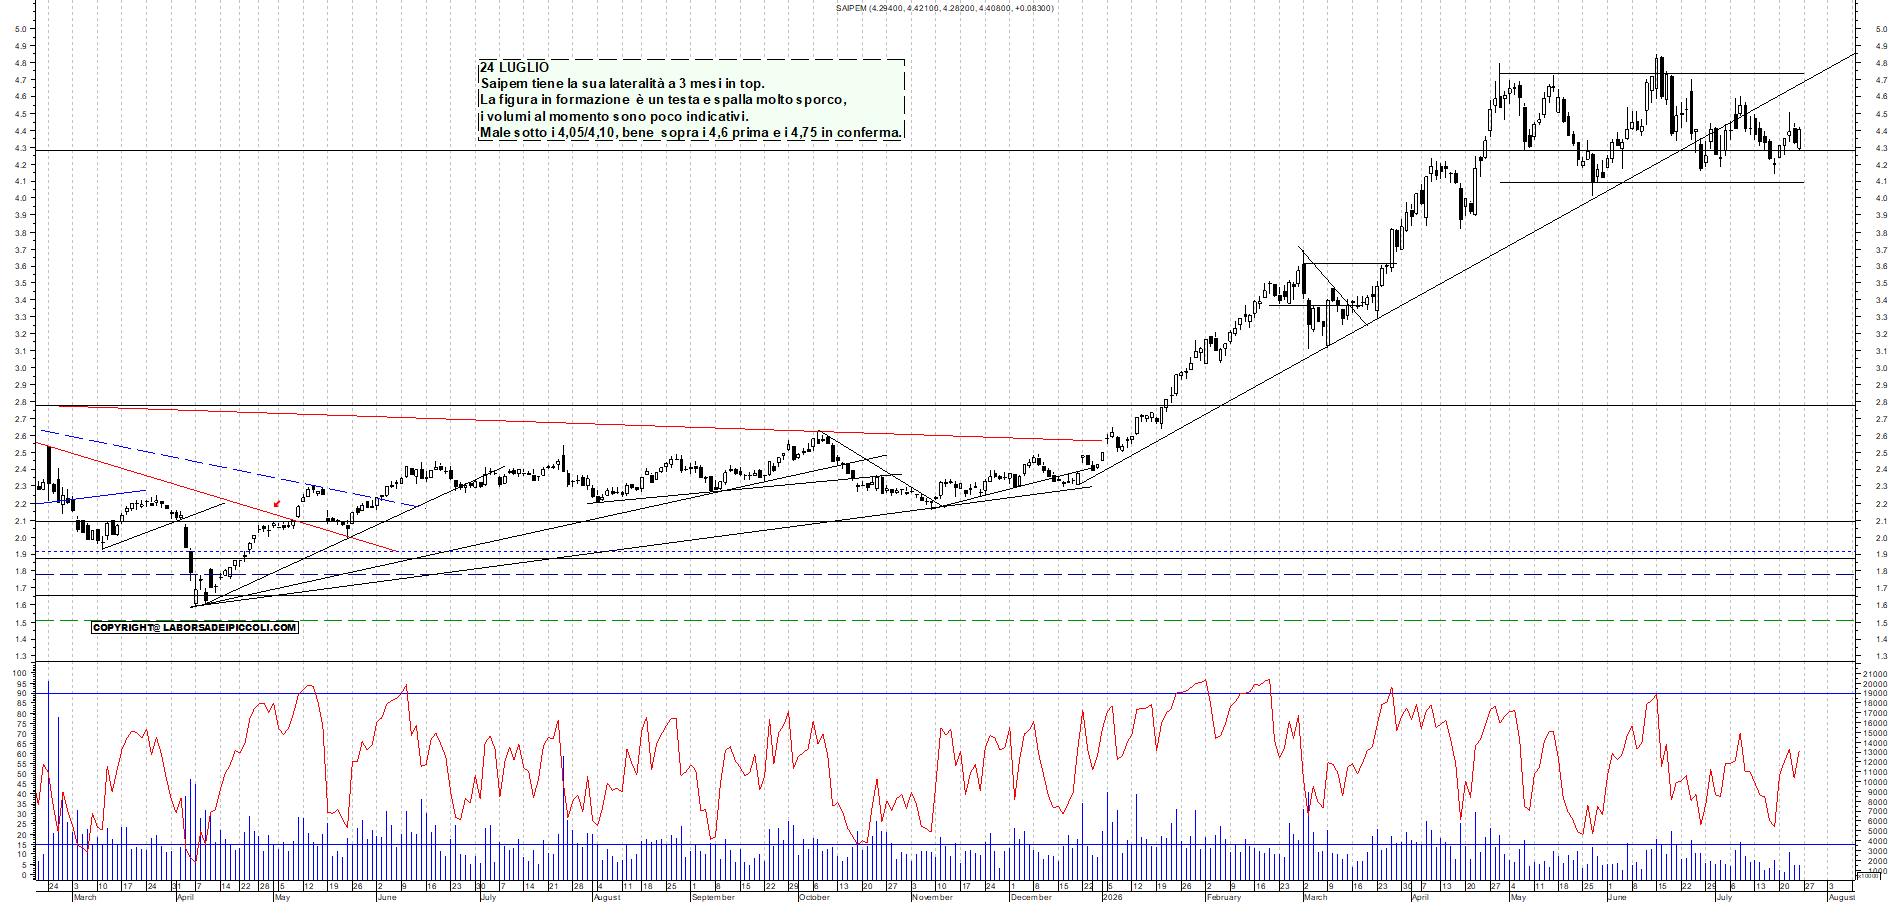Click the COPYRIGHT LABORSADEIPICCOLI.COM label
The width and height of the screenshot is (1890, 902).
(195, 627)
